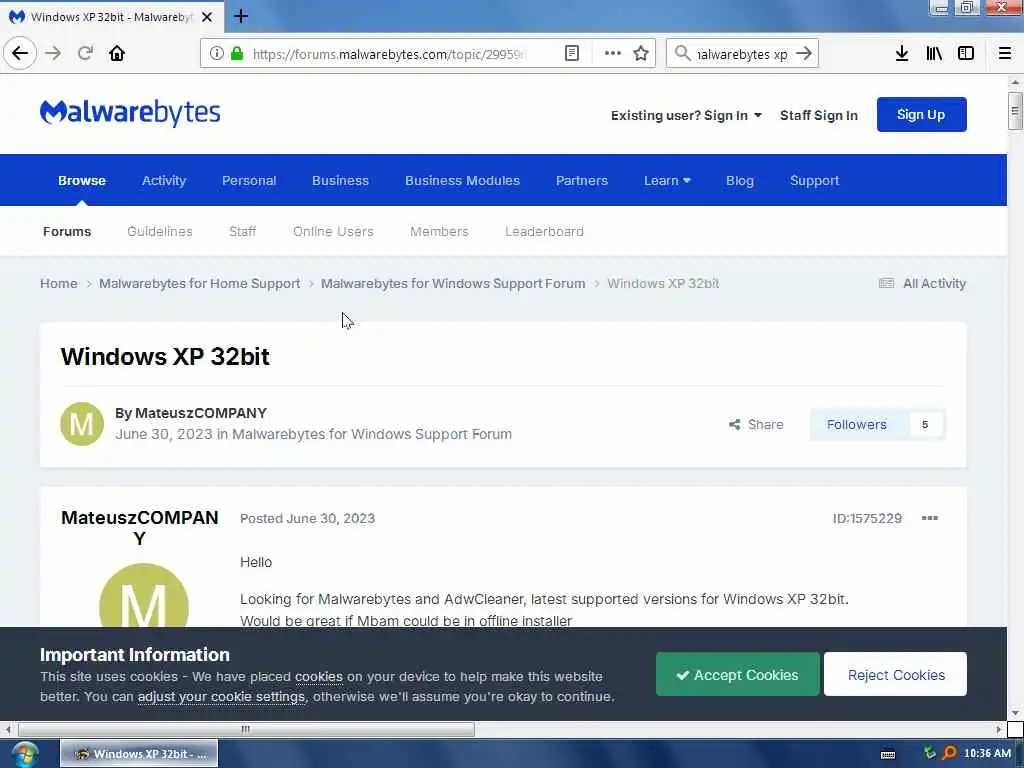Reload the page with the refresh icon
The height and width of the screenshot is (768, 1024).
[85, 53]
